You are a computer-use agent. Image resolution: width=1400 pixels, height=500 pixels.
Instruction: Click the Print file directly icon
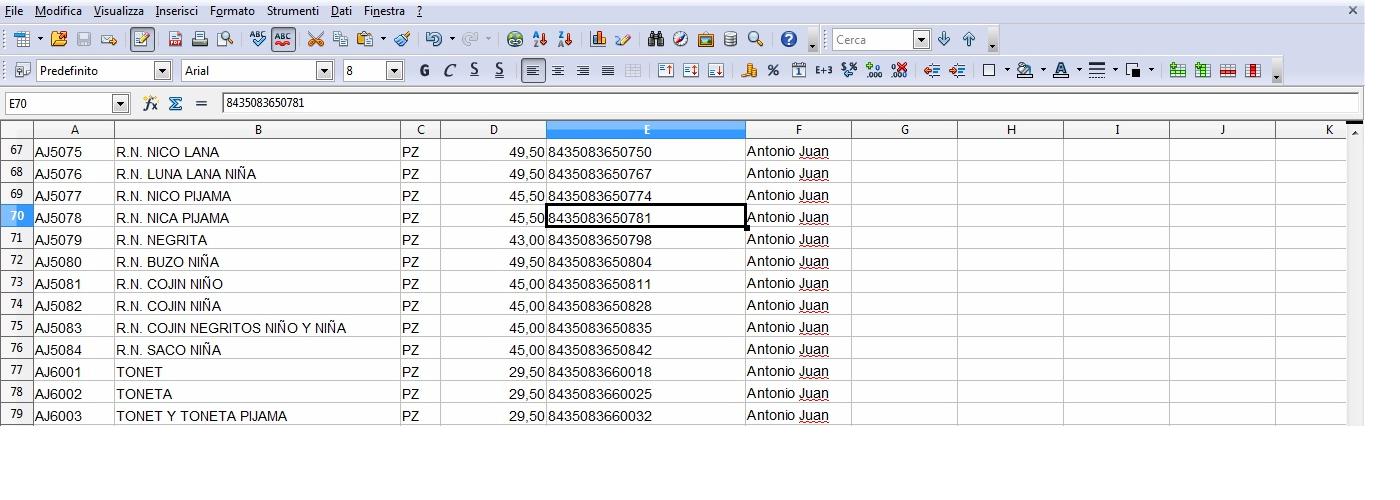(x=200, y=39)
